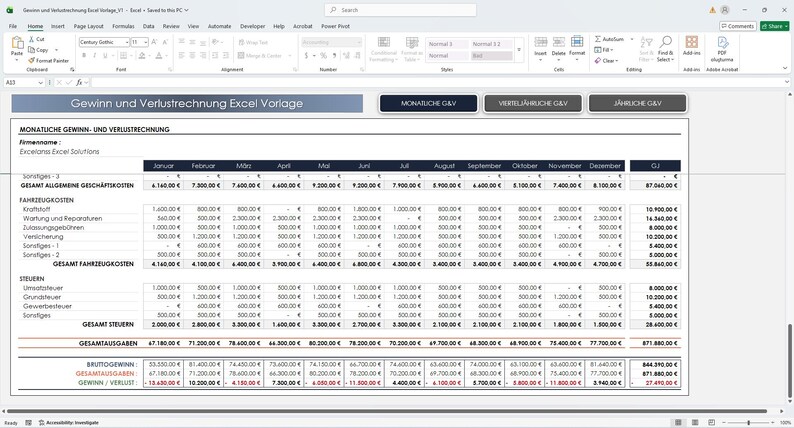The height and width of the screenshot is (428, 794).
Task: Open Format as Table
Action: tap(412, 49)
